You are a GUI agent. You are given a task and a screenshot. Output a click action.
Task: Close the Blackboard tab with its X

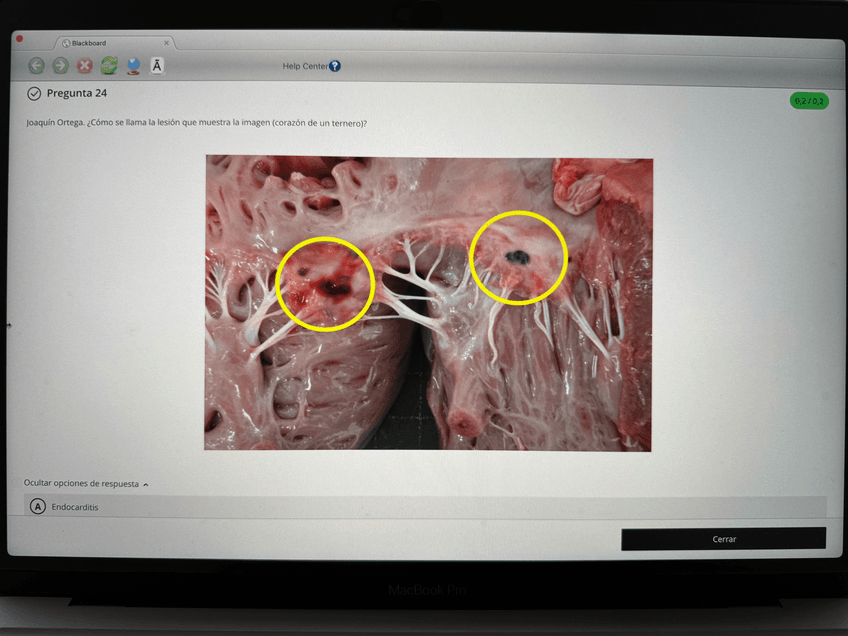click(x=167, y=43)
